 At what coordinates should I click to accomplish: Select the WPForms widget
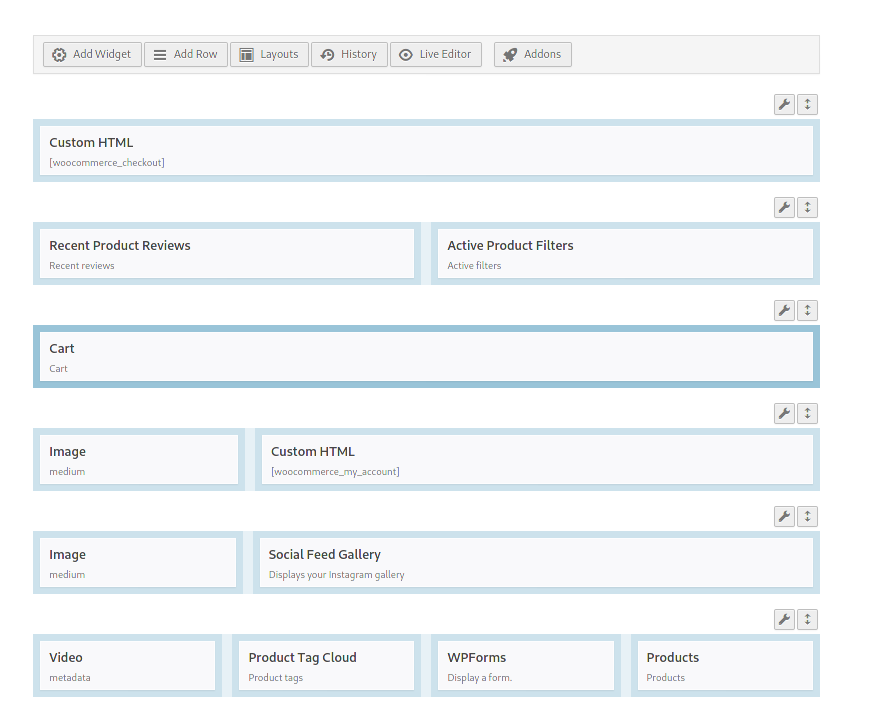point(526,666)
